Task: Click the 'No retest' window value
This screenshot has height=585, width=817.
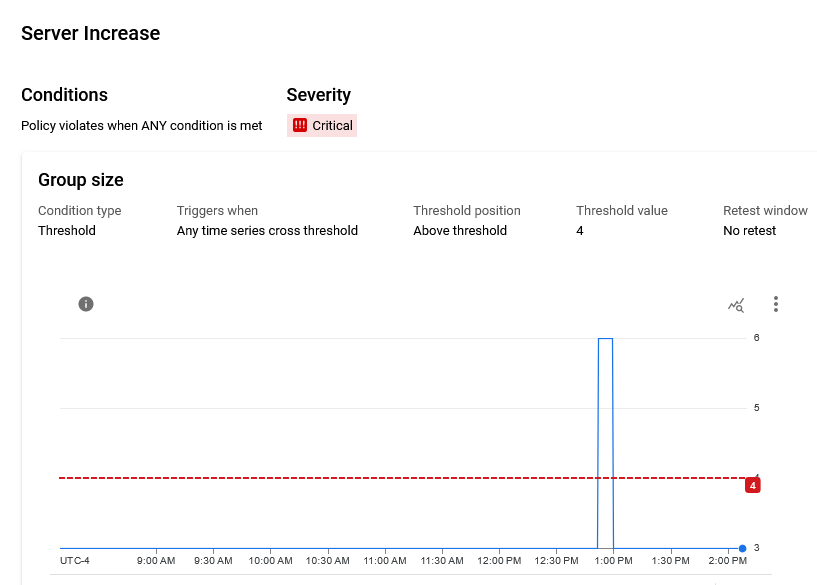Action: click(x=749, y=231)
